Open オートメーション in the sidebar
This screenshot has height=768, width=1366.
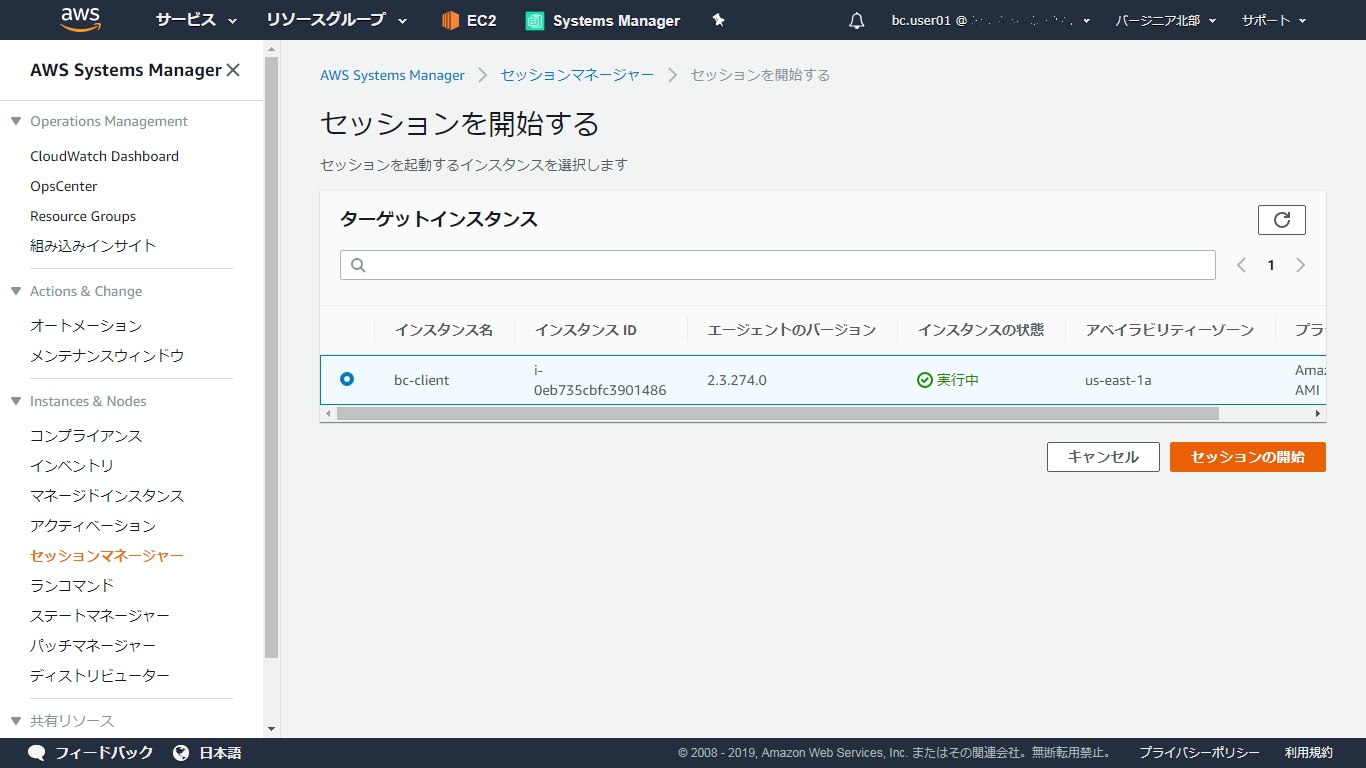pos(86,326)
